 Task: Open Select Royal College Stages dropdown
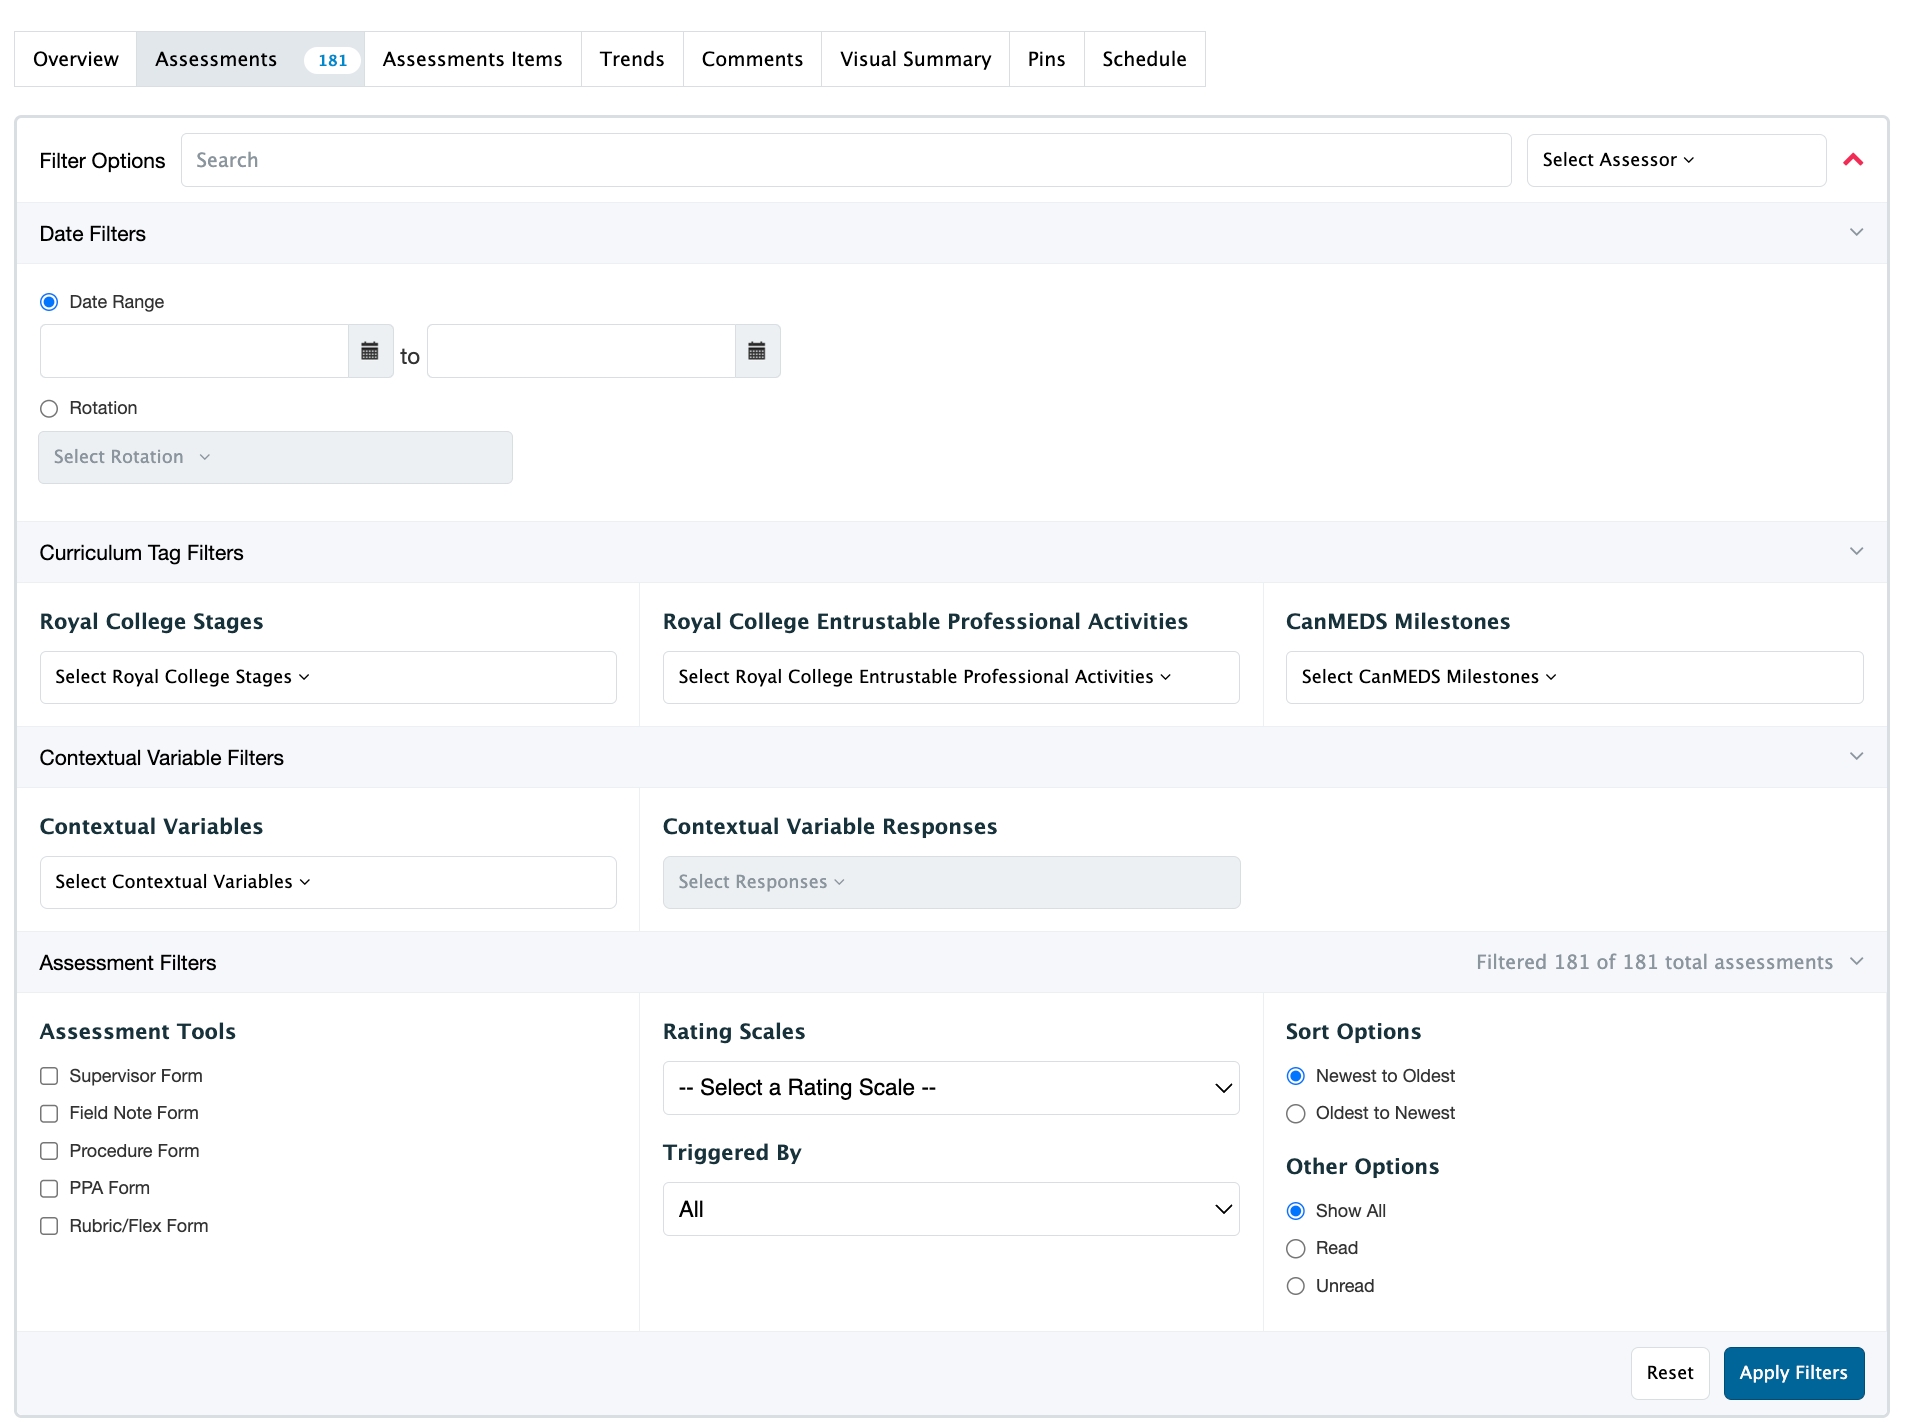[x=327, y=677]
